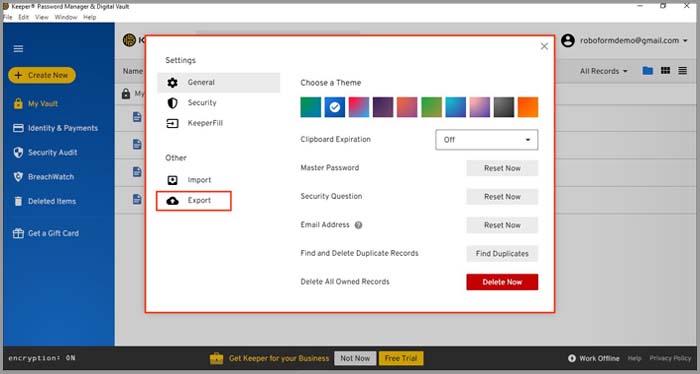Switch to folder view icon
700x374 pixels.
tap(647, 71)
